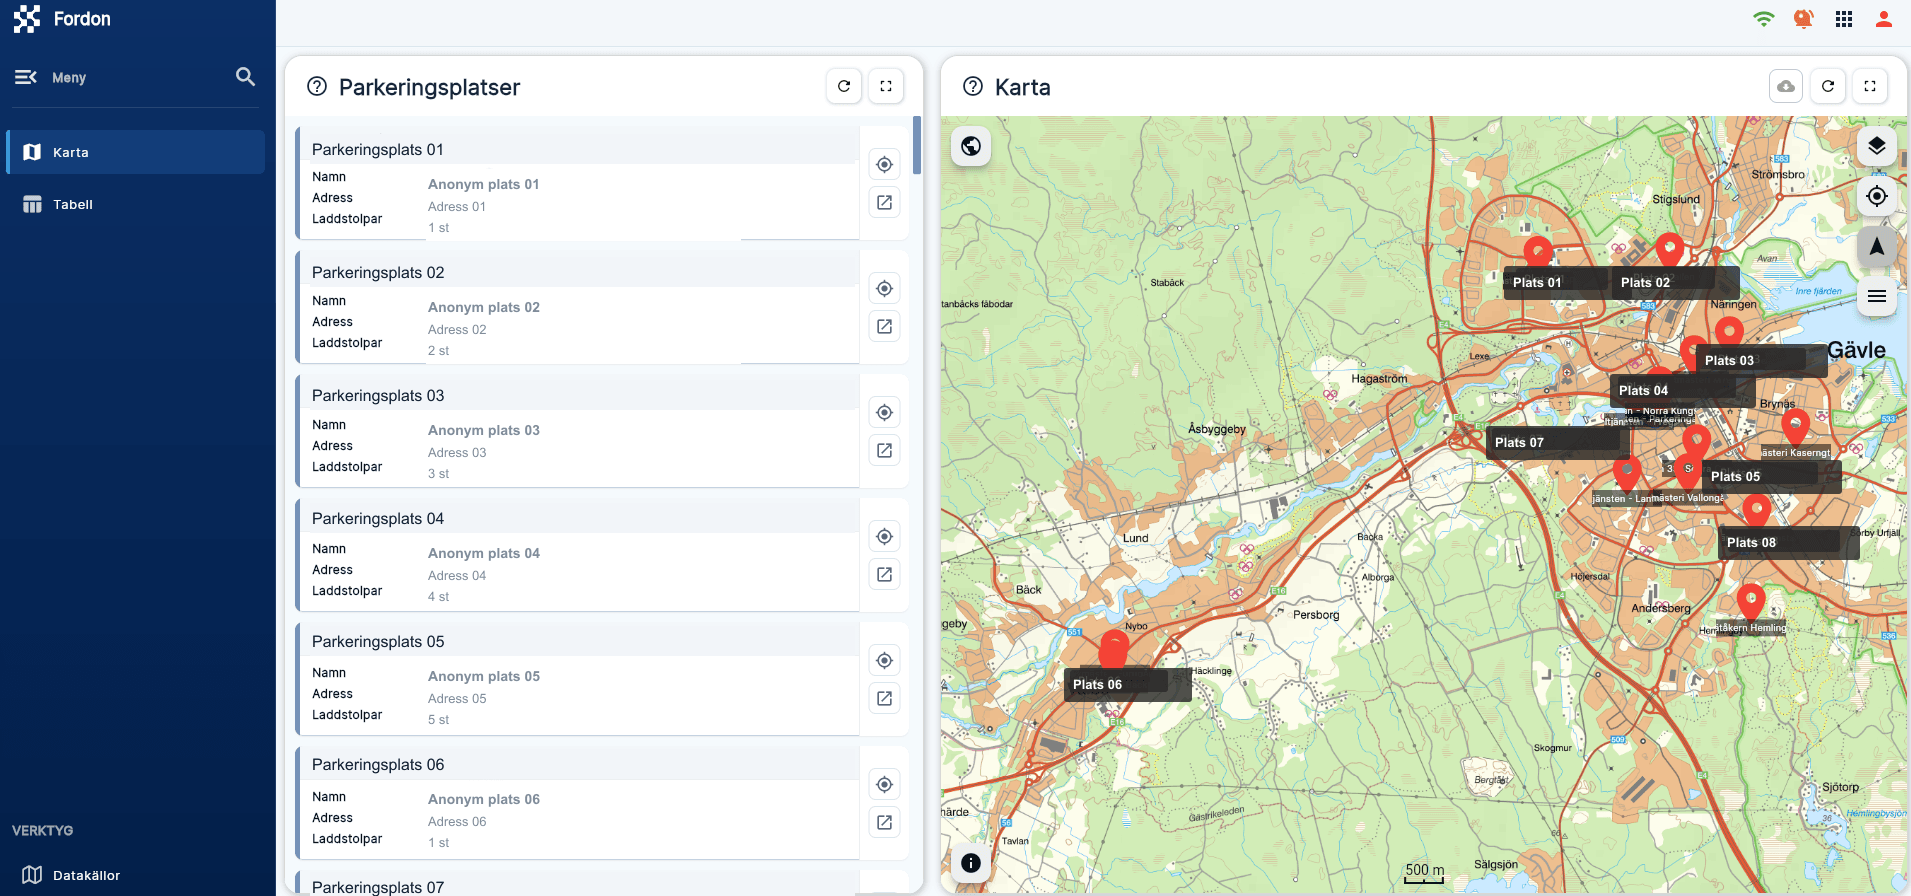The height and width of the screenshot is (896, 1911).
Task: Open Parkeringsplats 02 in external view
Action: click(885, 326)
